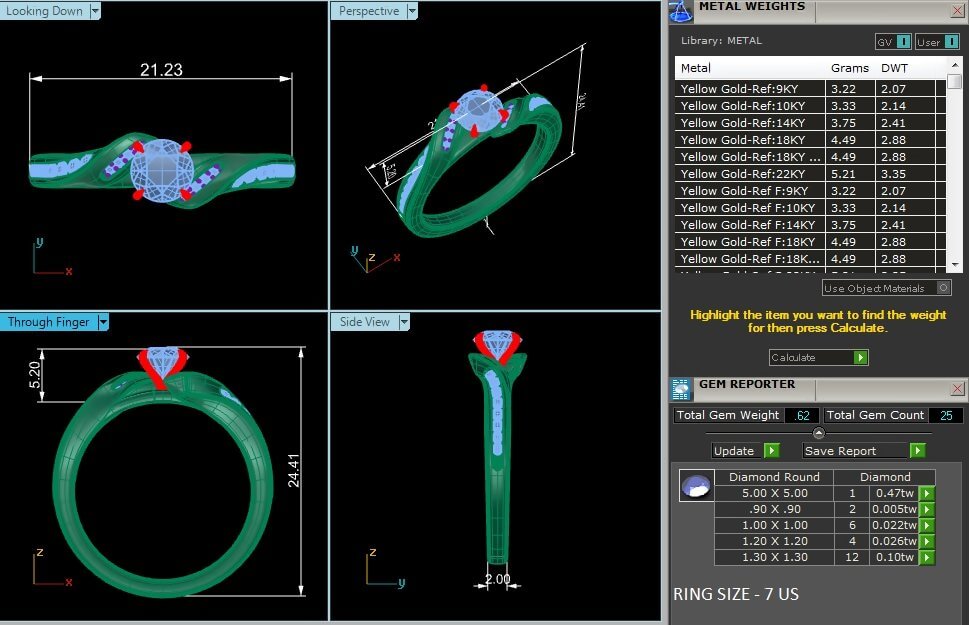The image size is (969, 625).
Task: Click the Update button in Gem Reporter
Action: tap(745, 451)
